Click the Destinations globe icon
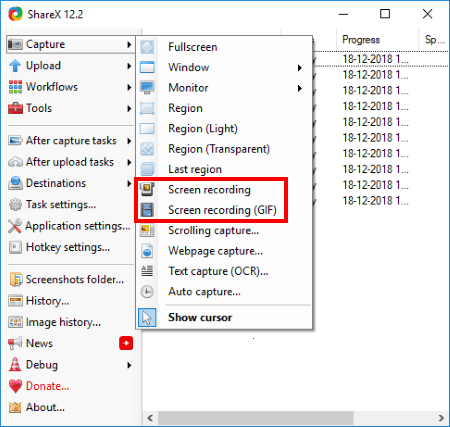This screenshot has width=450, height=427. (x=15, y=183)
